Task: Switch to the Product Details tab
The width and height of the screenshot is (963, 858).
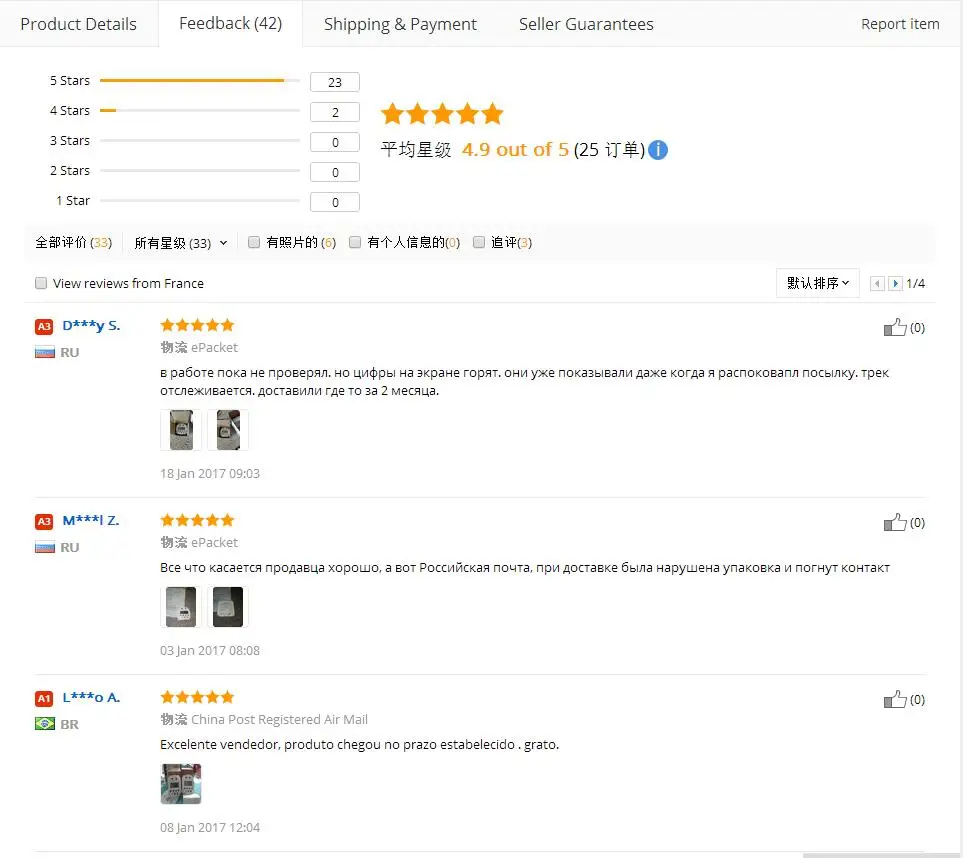Action: 79,24
